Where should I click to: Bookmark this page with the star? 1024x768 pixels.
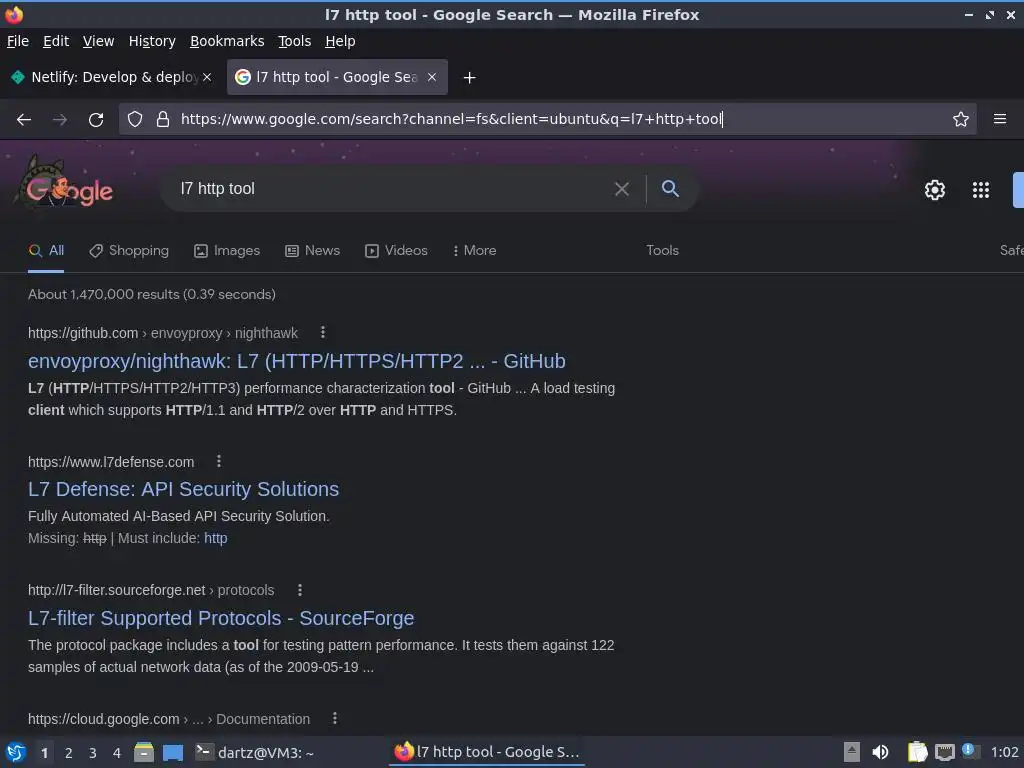[x=960, y=119]
